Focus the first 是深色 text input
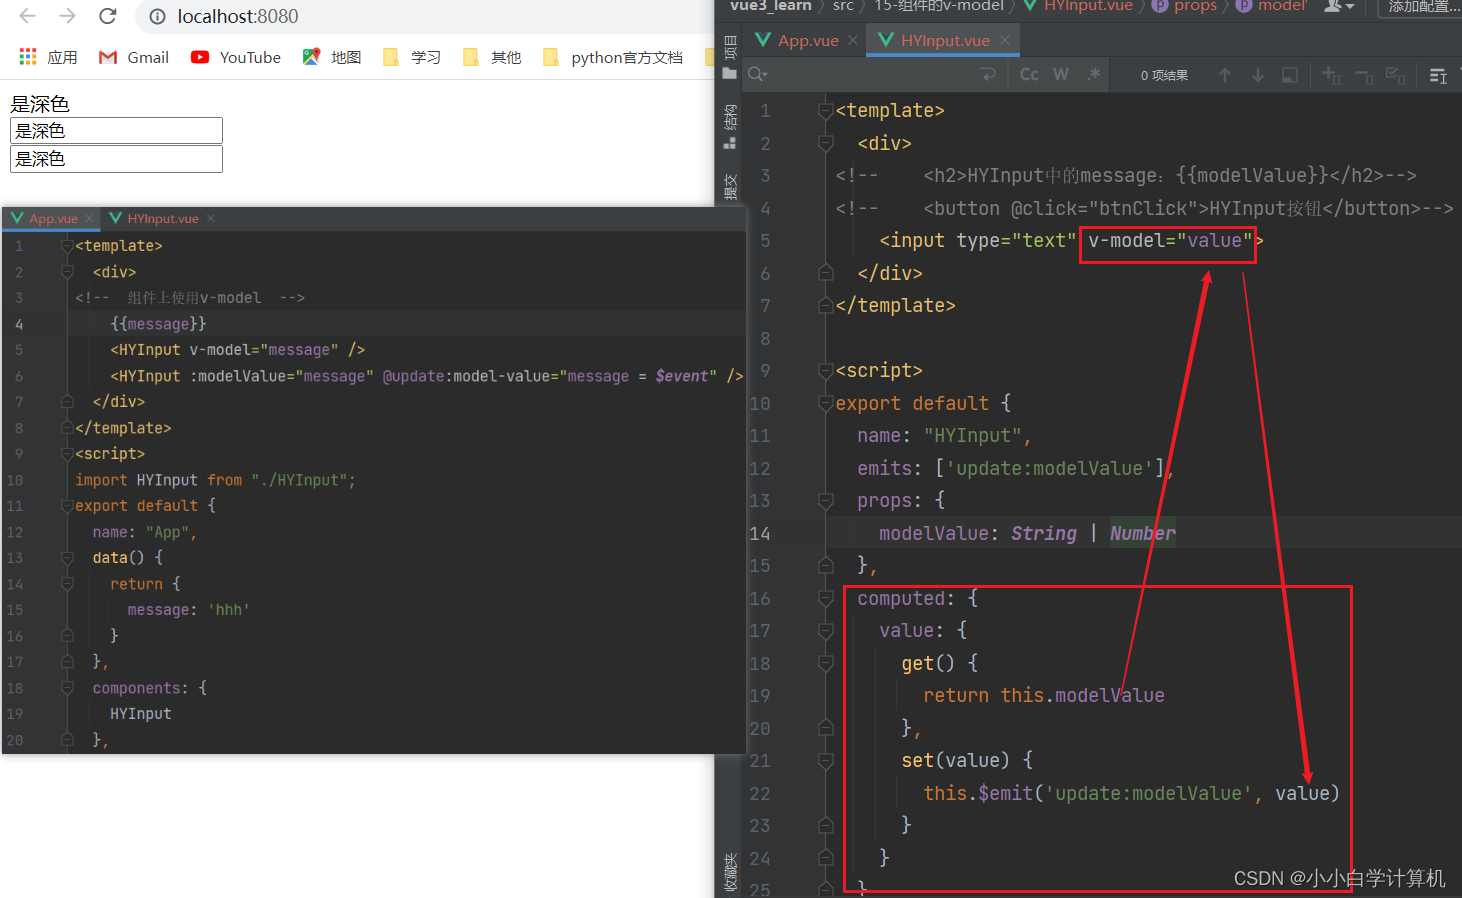The width and height of the screenshot is (1462, 898). point(116,131)
